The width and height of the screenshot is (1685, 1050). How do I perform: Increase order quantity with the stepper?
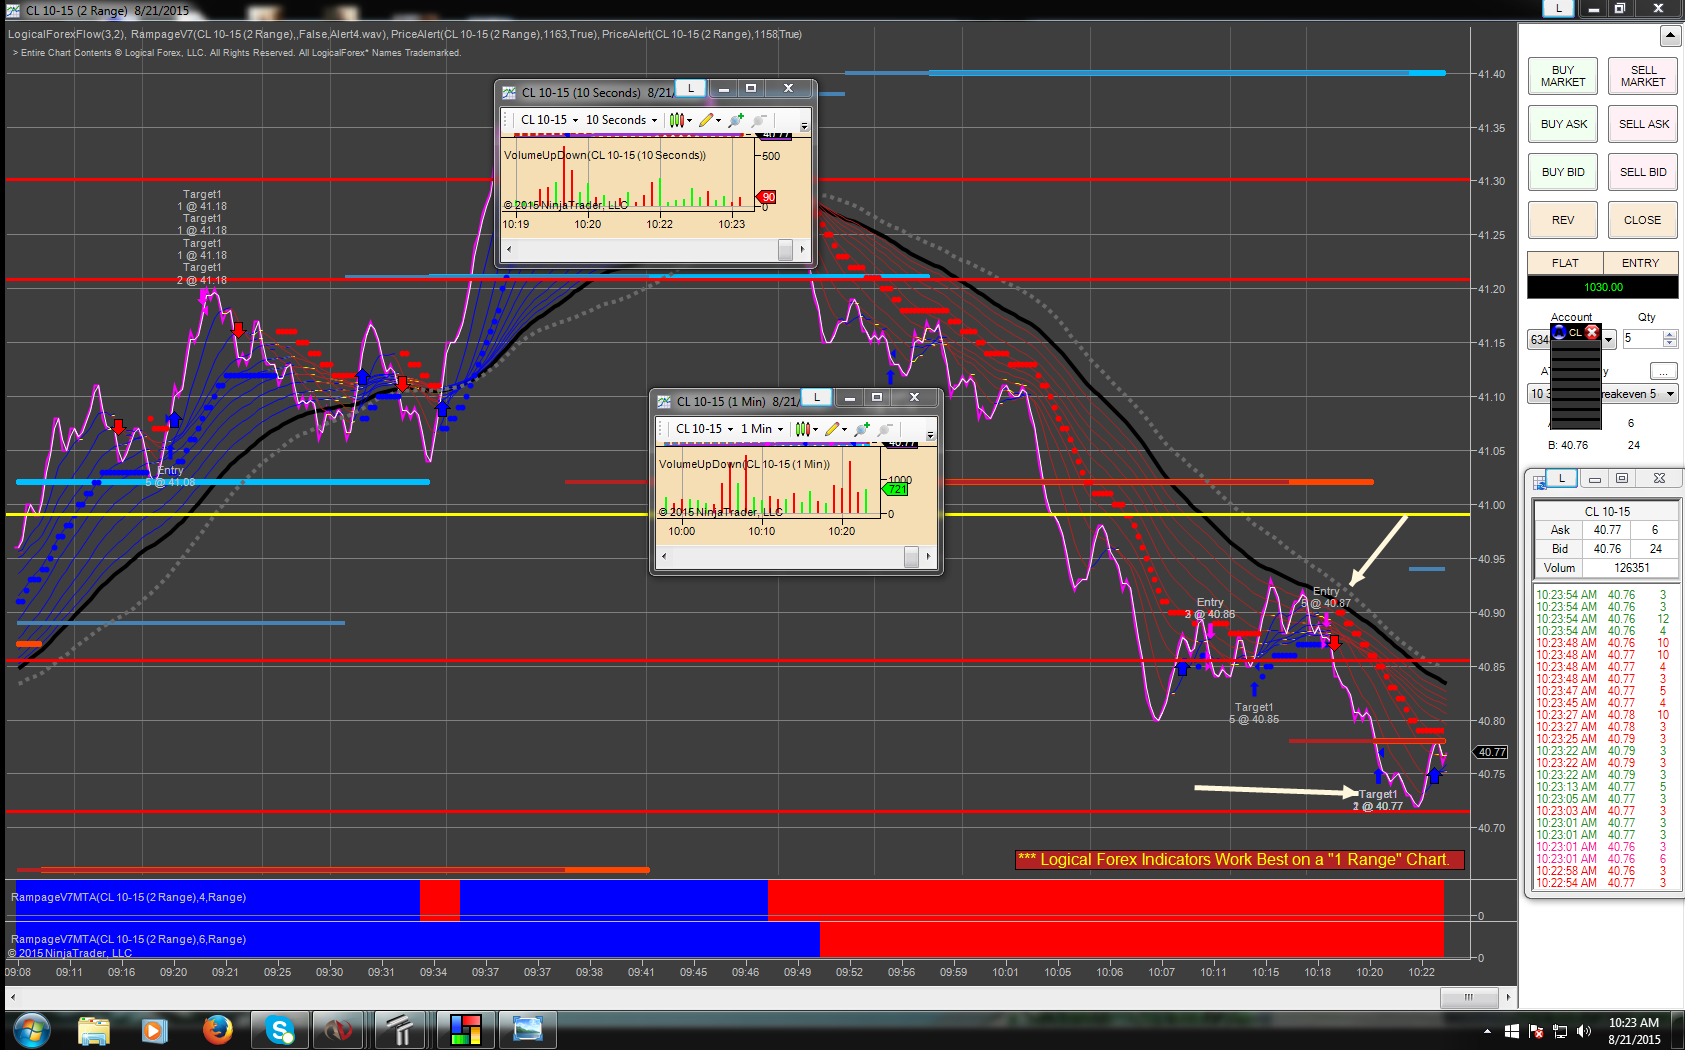click(1670, 335)
